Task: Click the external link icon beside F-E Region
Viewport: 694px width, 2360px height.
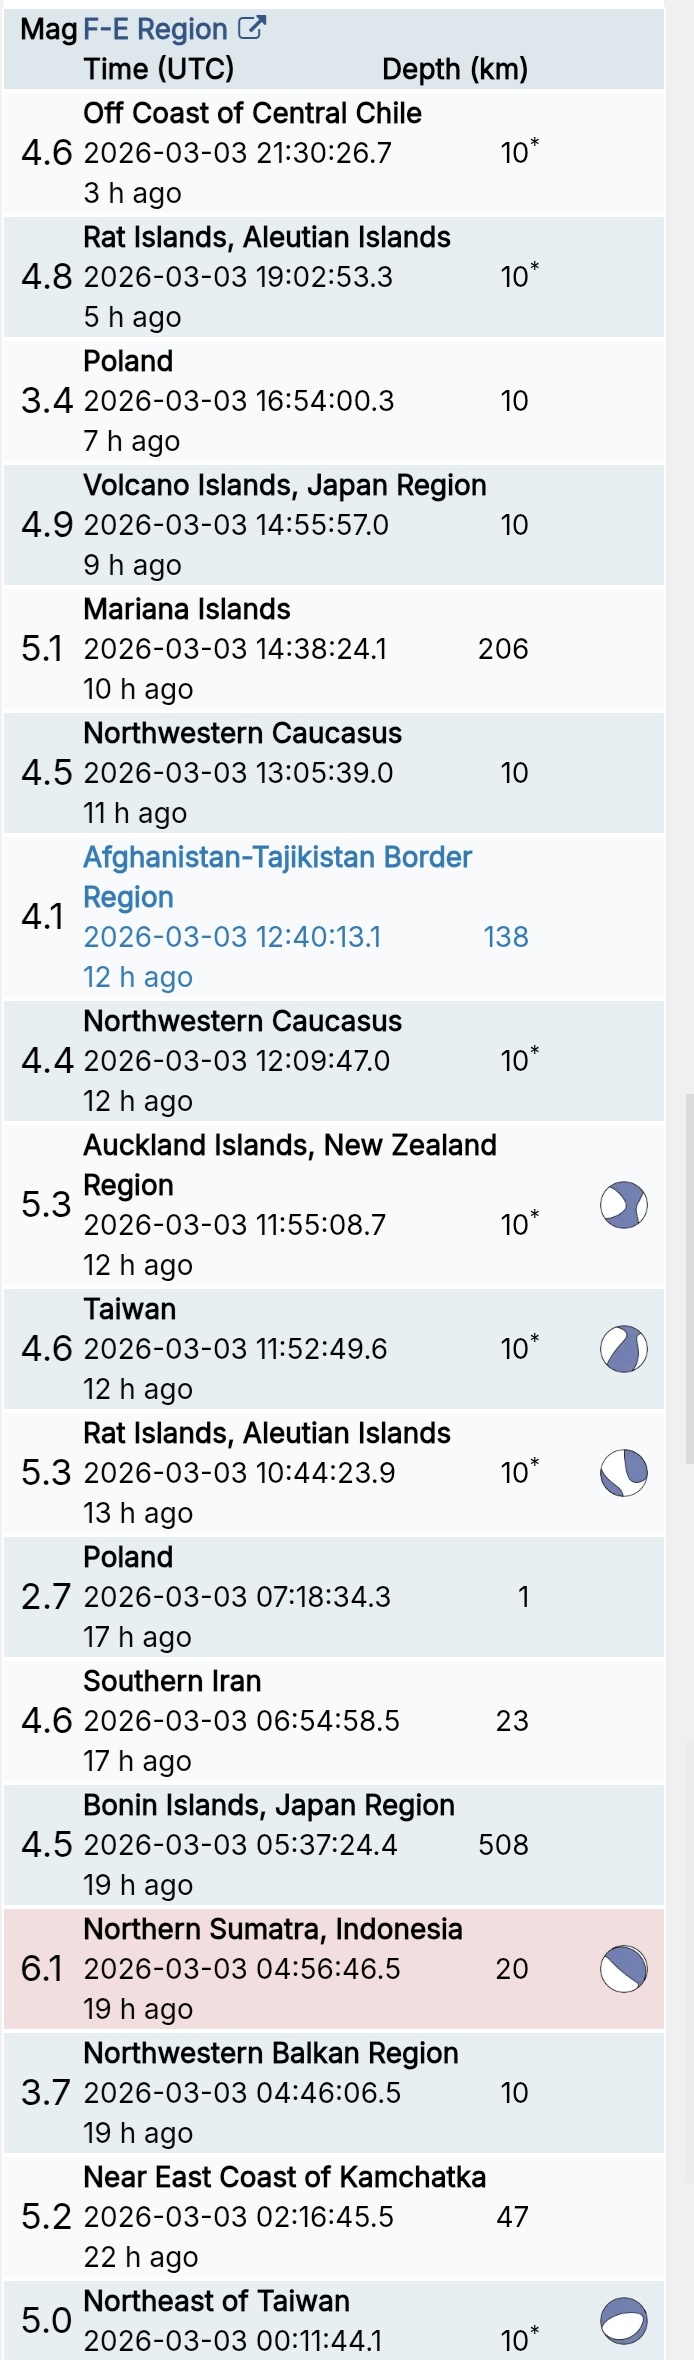Action: [x=252, y=29]
